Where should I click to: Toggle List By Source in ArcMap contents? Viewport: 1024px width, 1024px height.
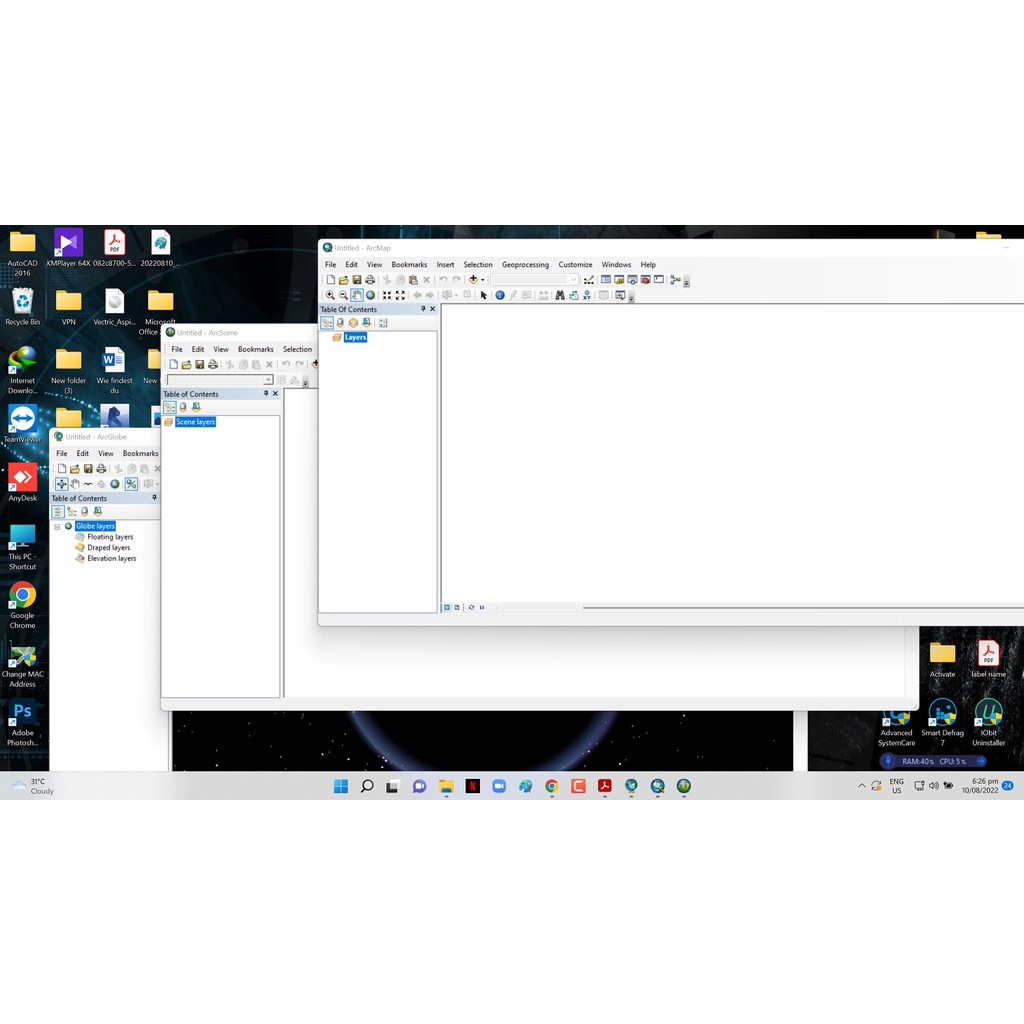tap(340, 323)
